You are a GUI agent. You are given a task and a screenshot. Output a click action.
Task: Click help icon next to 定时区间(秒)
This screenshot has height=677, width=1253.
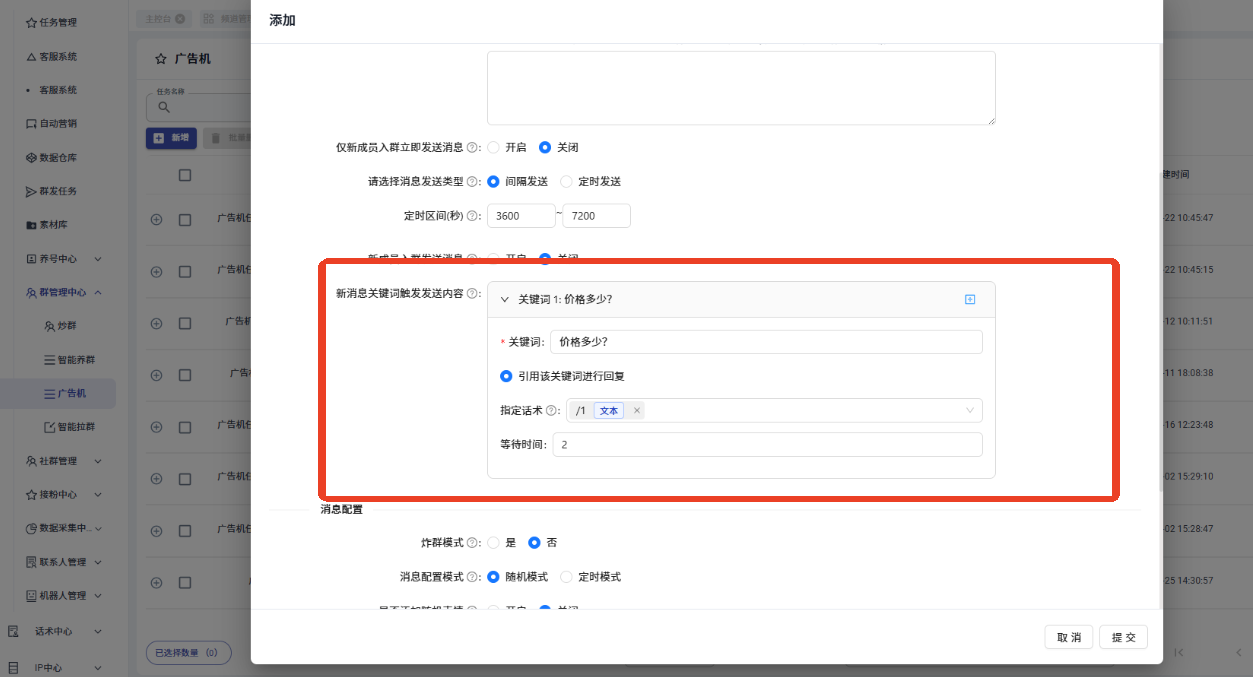tap(473, 216)
